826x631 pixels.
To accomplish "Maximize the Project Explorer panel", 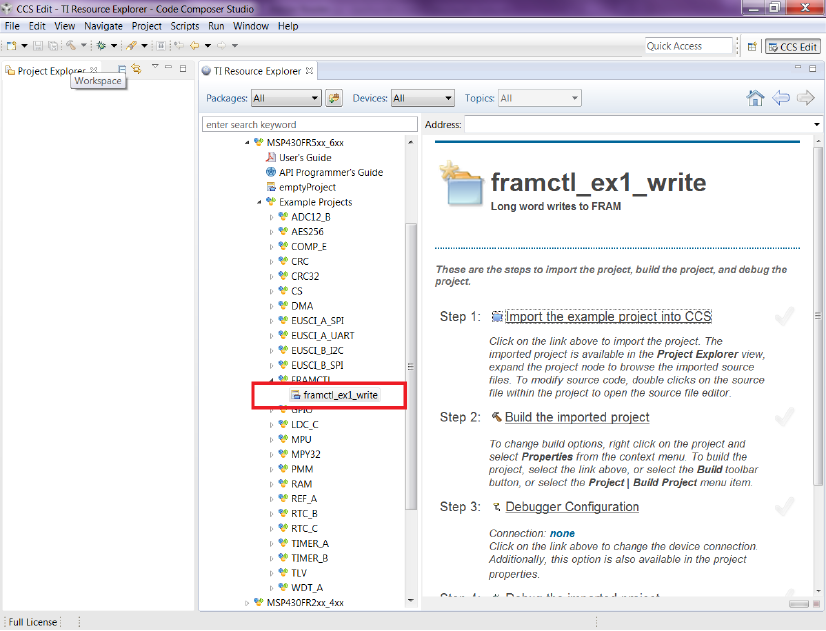I will coord(183,68).
